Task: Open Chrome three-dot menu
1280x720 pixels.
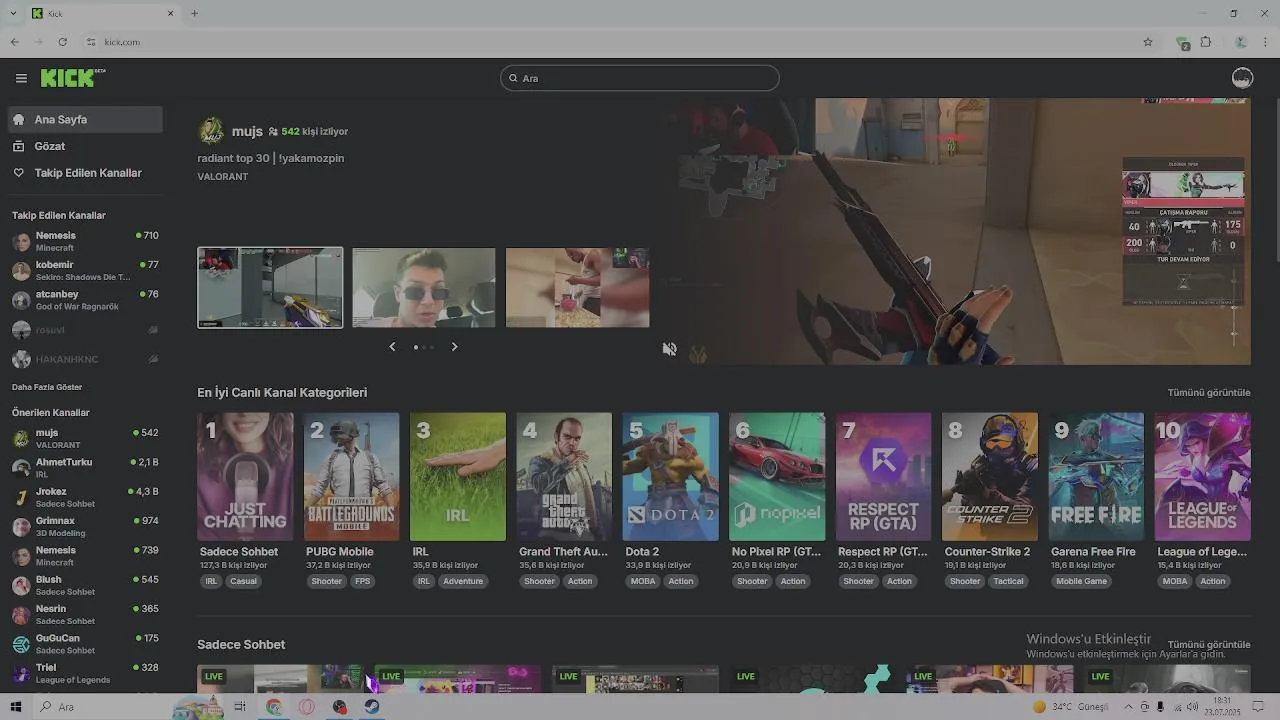Action: (x=1265, y=42)
